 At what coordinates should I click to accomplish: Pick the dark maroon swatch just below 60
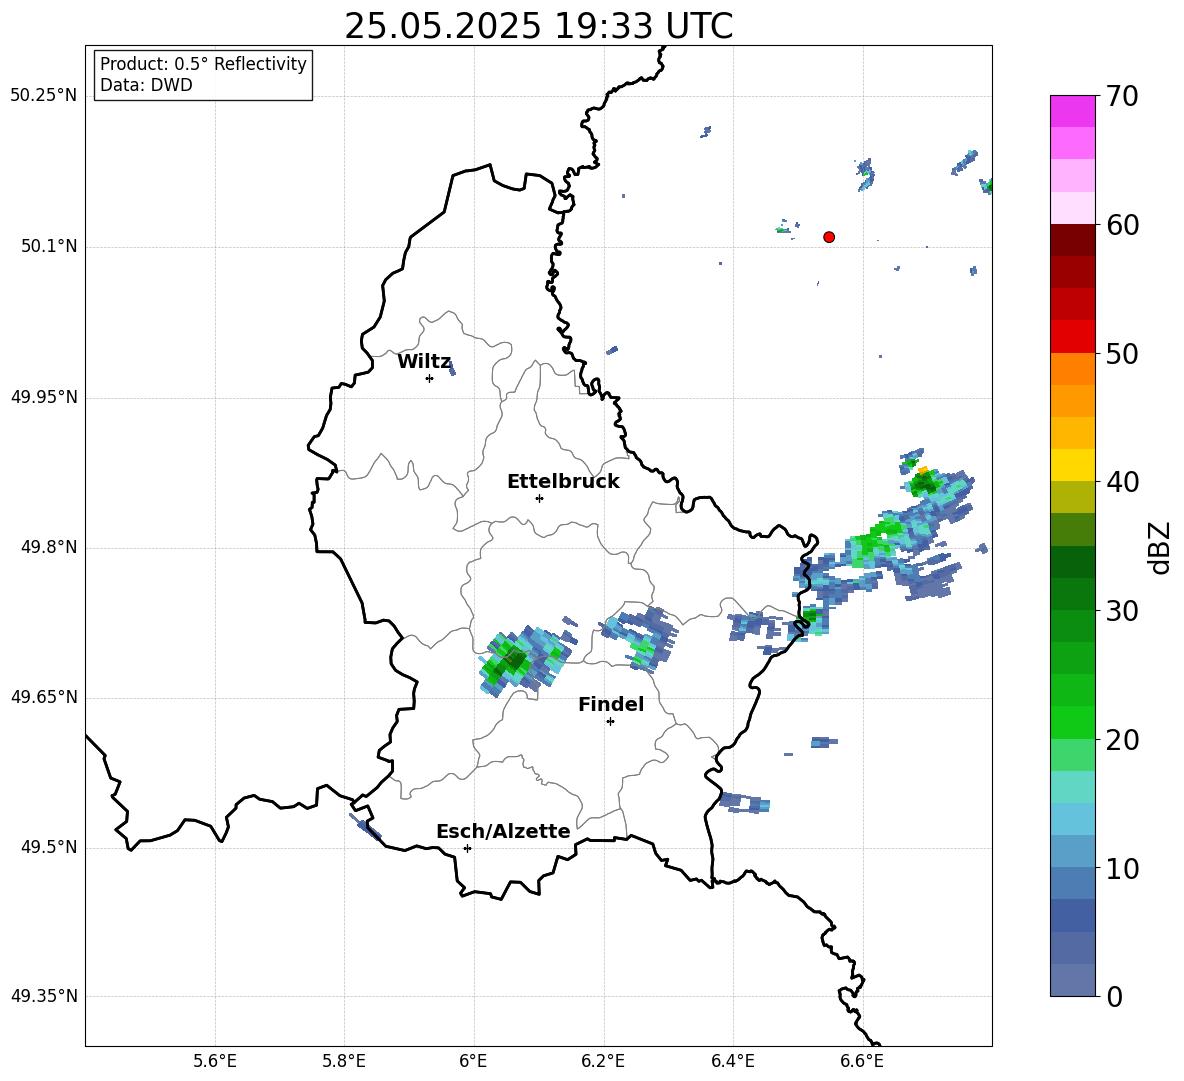pyautogui.click(x=1073, y=239)
